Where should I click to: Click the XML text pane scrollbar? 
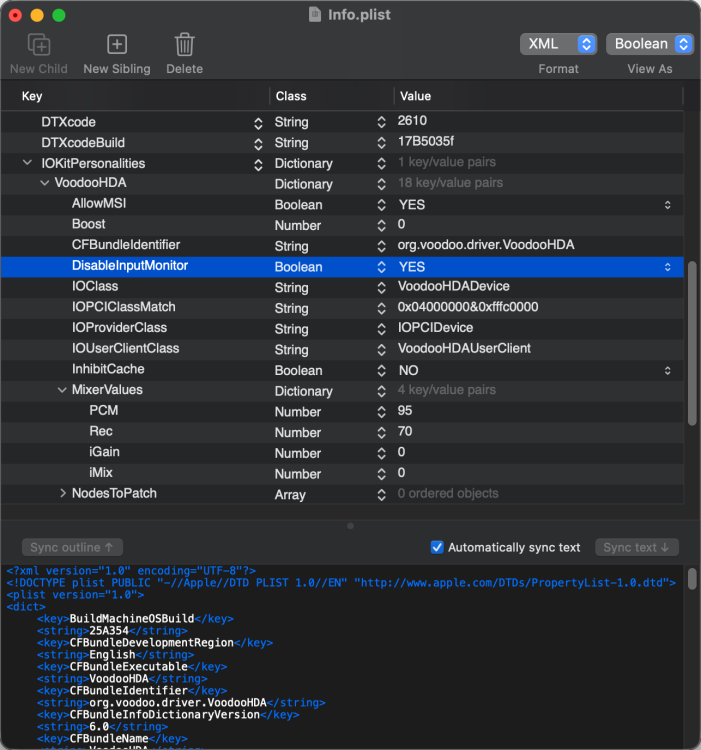(692, 579)
